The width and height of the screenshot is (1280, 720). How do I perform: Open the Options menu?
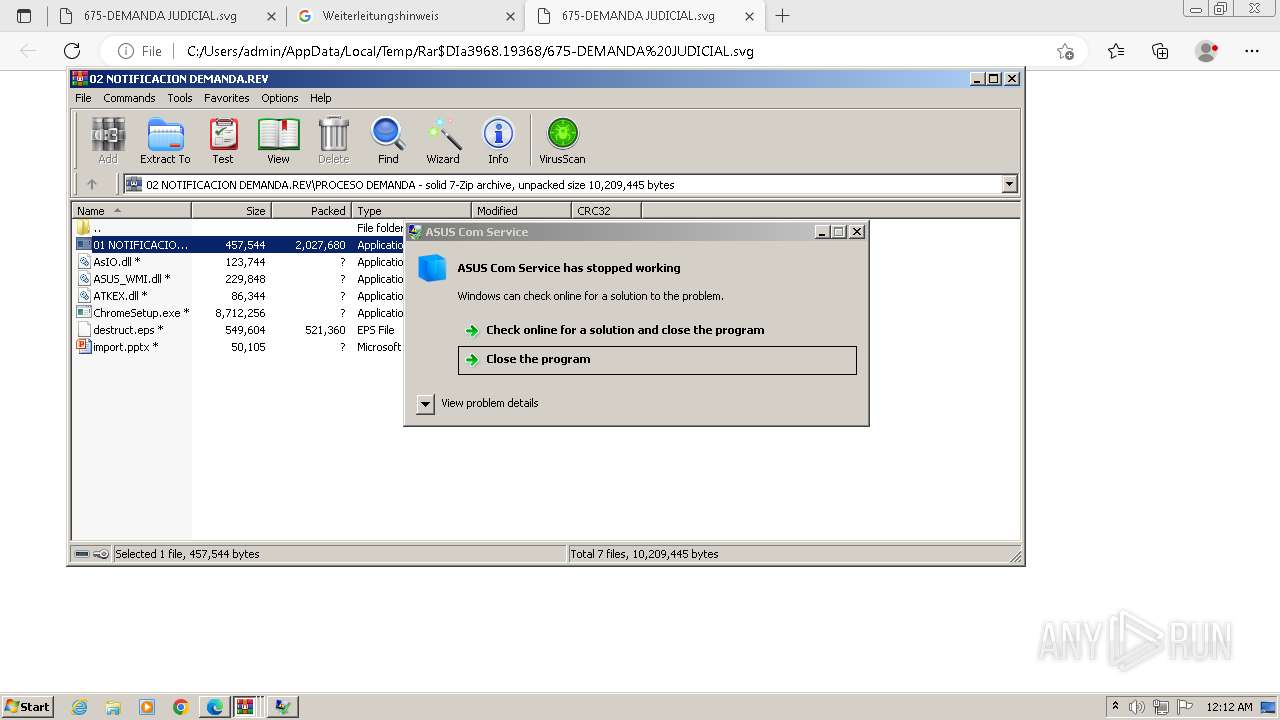pos(280,98)
